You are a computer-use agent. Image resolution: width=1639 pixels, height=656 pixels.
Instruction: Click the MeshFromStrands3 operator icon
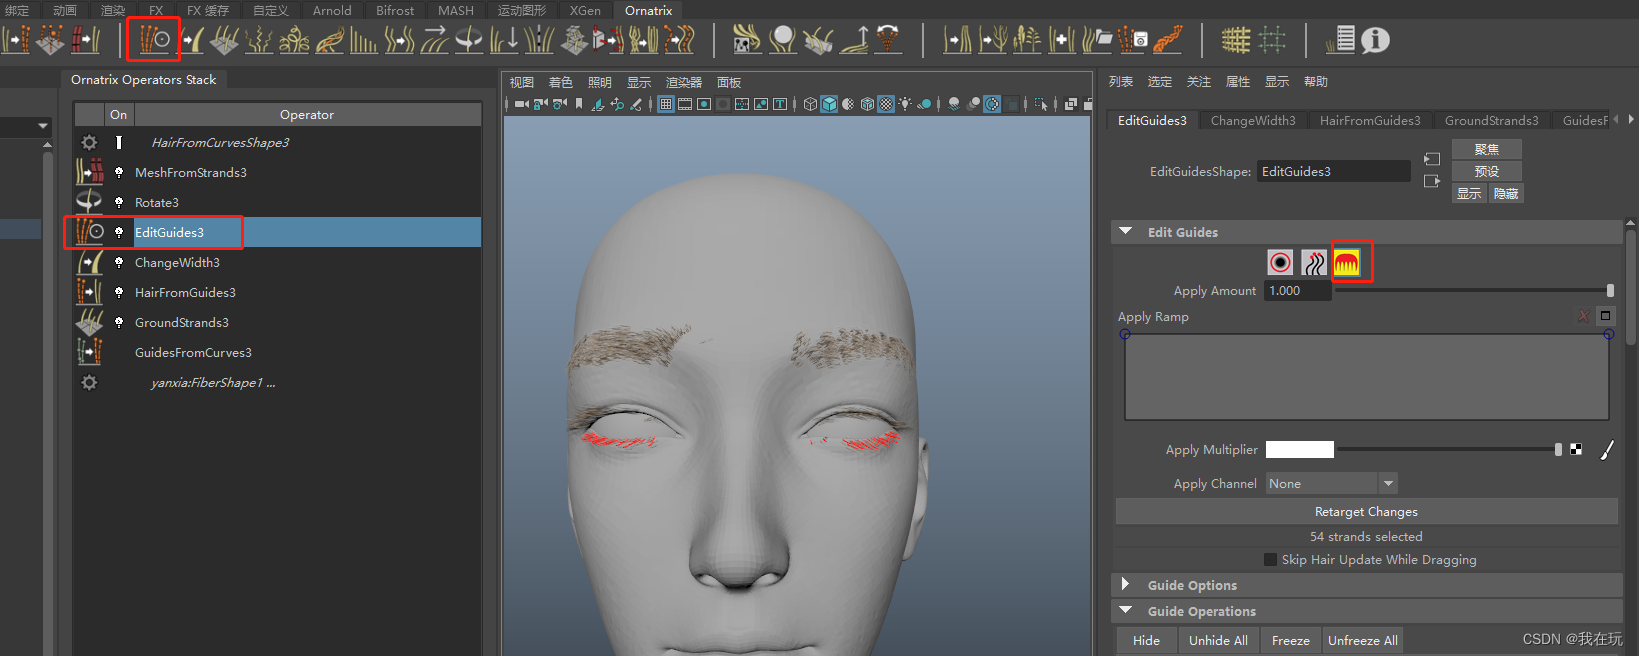pos(90,172)
